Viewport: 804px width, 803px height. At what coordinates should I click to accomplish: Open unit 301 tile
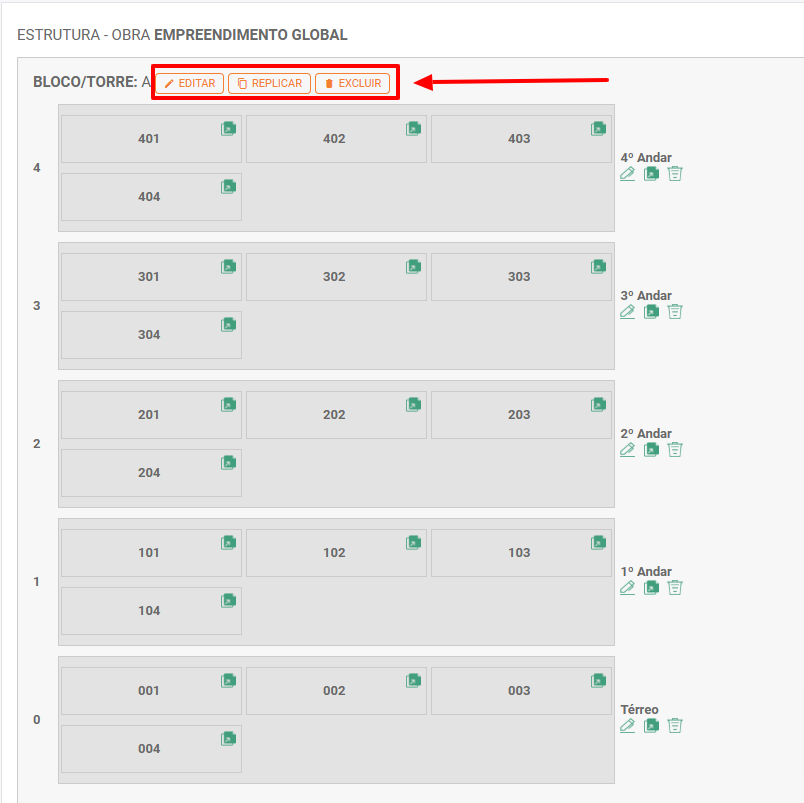[149, 277]
